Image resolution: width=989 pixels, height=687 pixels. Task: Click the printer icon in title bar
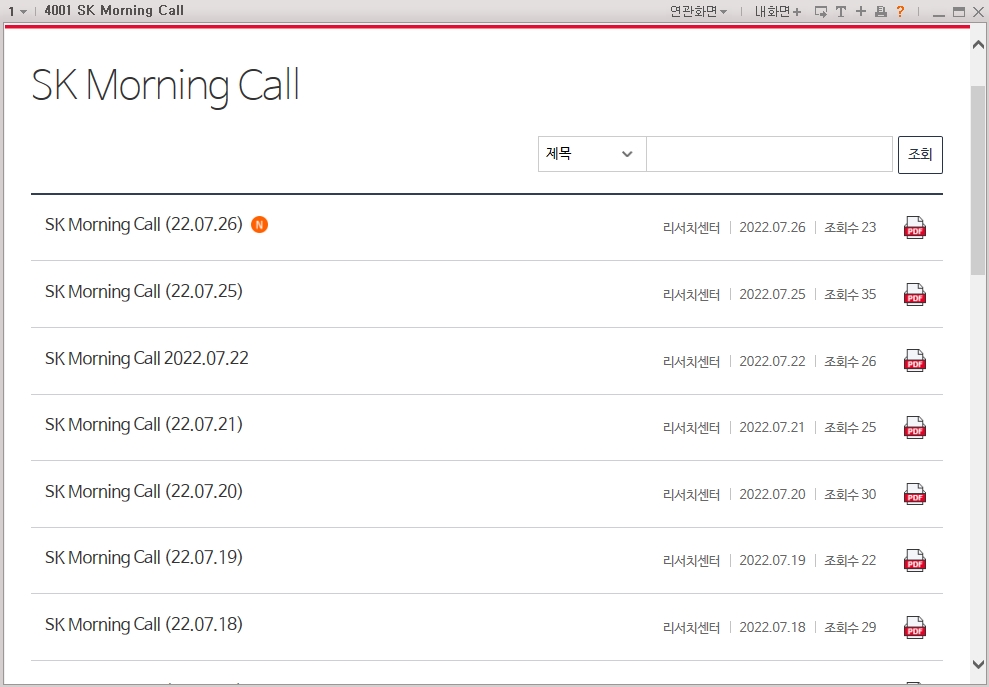point(881,11)
